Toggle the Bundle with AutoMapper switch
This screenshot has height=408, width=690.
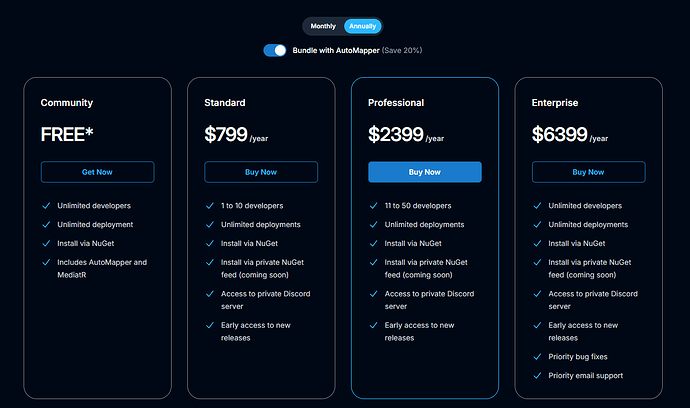(x=275, y=50)
